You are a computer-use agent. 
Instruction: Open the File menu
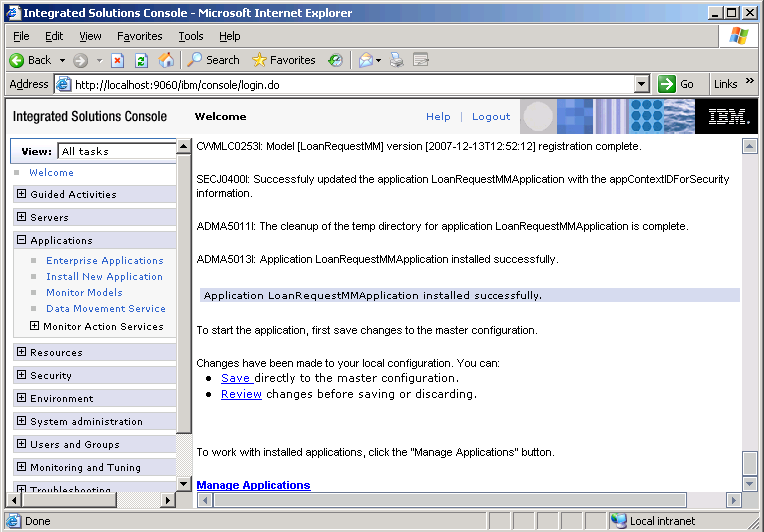pos(21,36)
